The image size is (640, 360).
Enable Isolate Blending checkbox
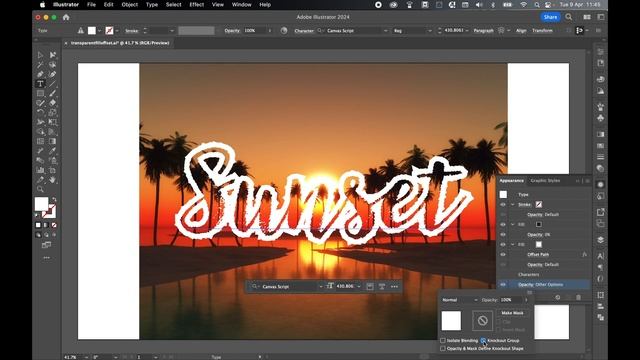[443, 340]
